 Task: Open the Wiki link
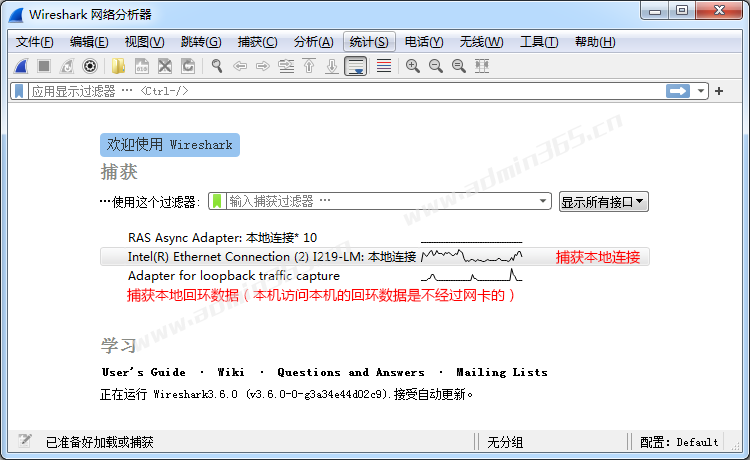[231, 372]
